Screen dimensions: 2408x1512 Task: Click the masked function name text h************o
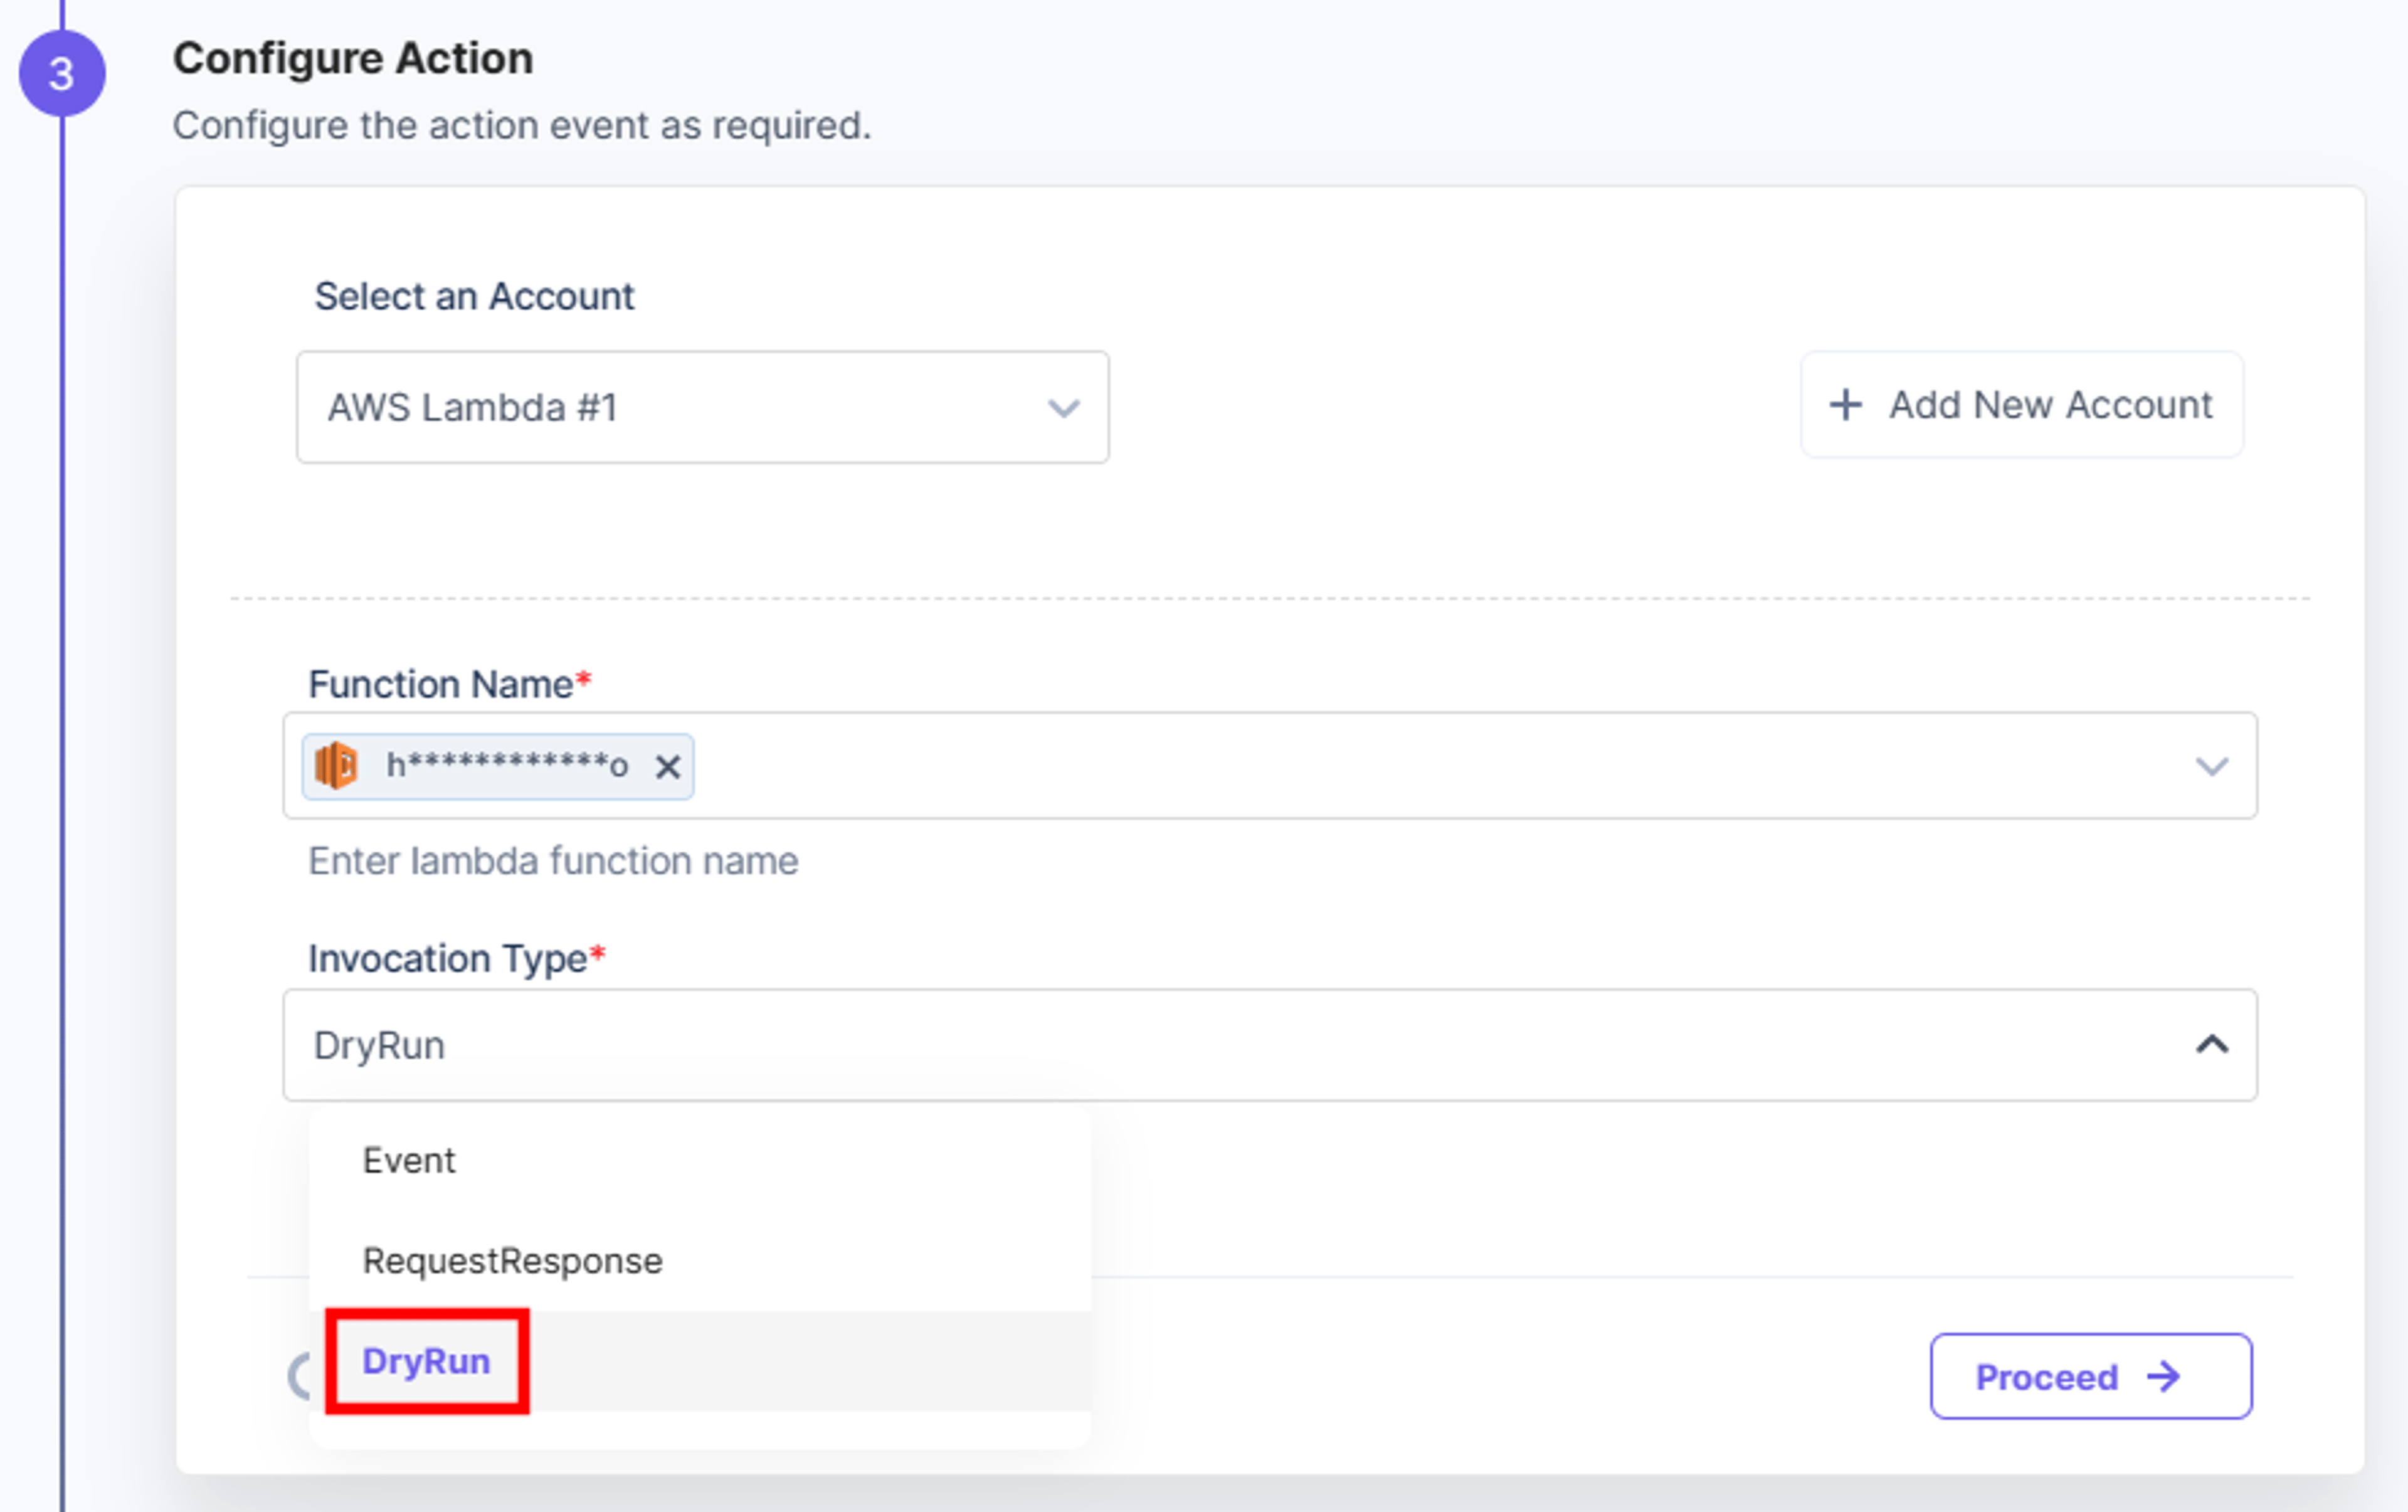point(507,766)
